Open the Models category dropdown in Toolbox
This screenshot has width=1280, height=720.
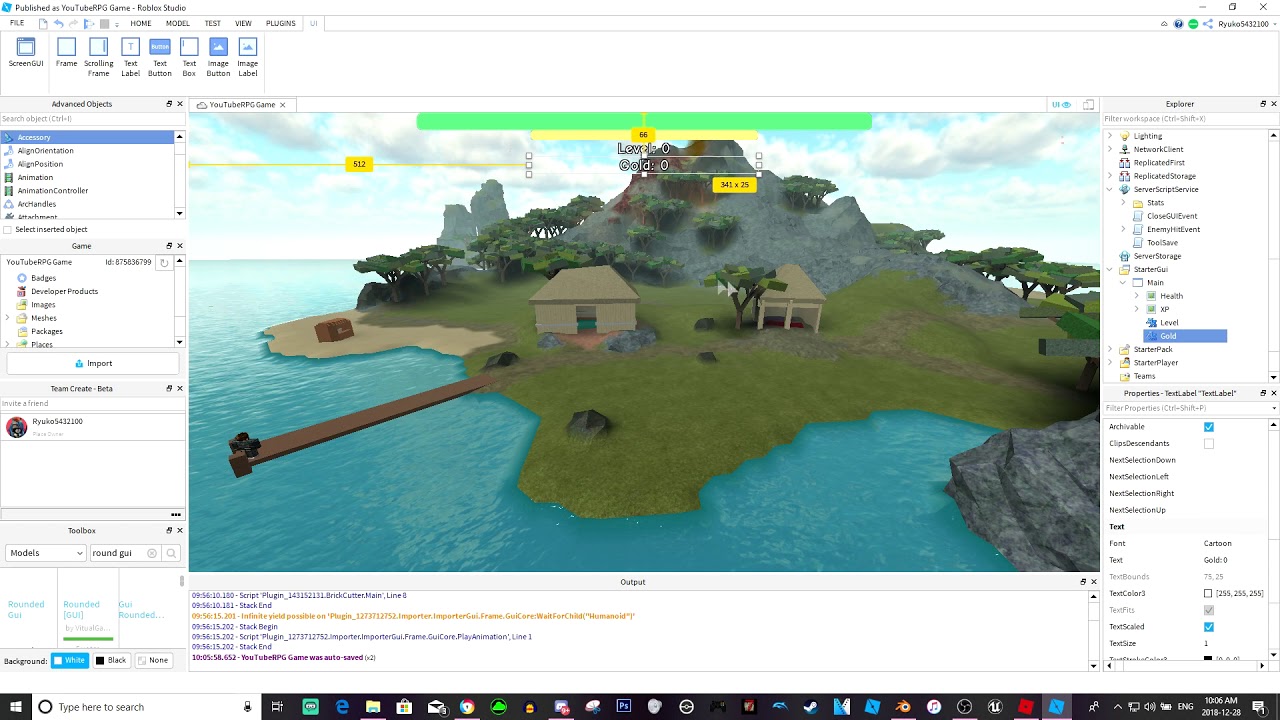coord(45,553)
